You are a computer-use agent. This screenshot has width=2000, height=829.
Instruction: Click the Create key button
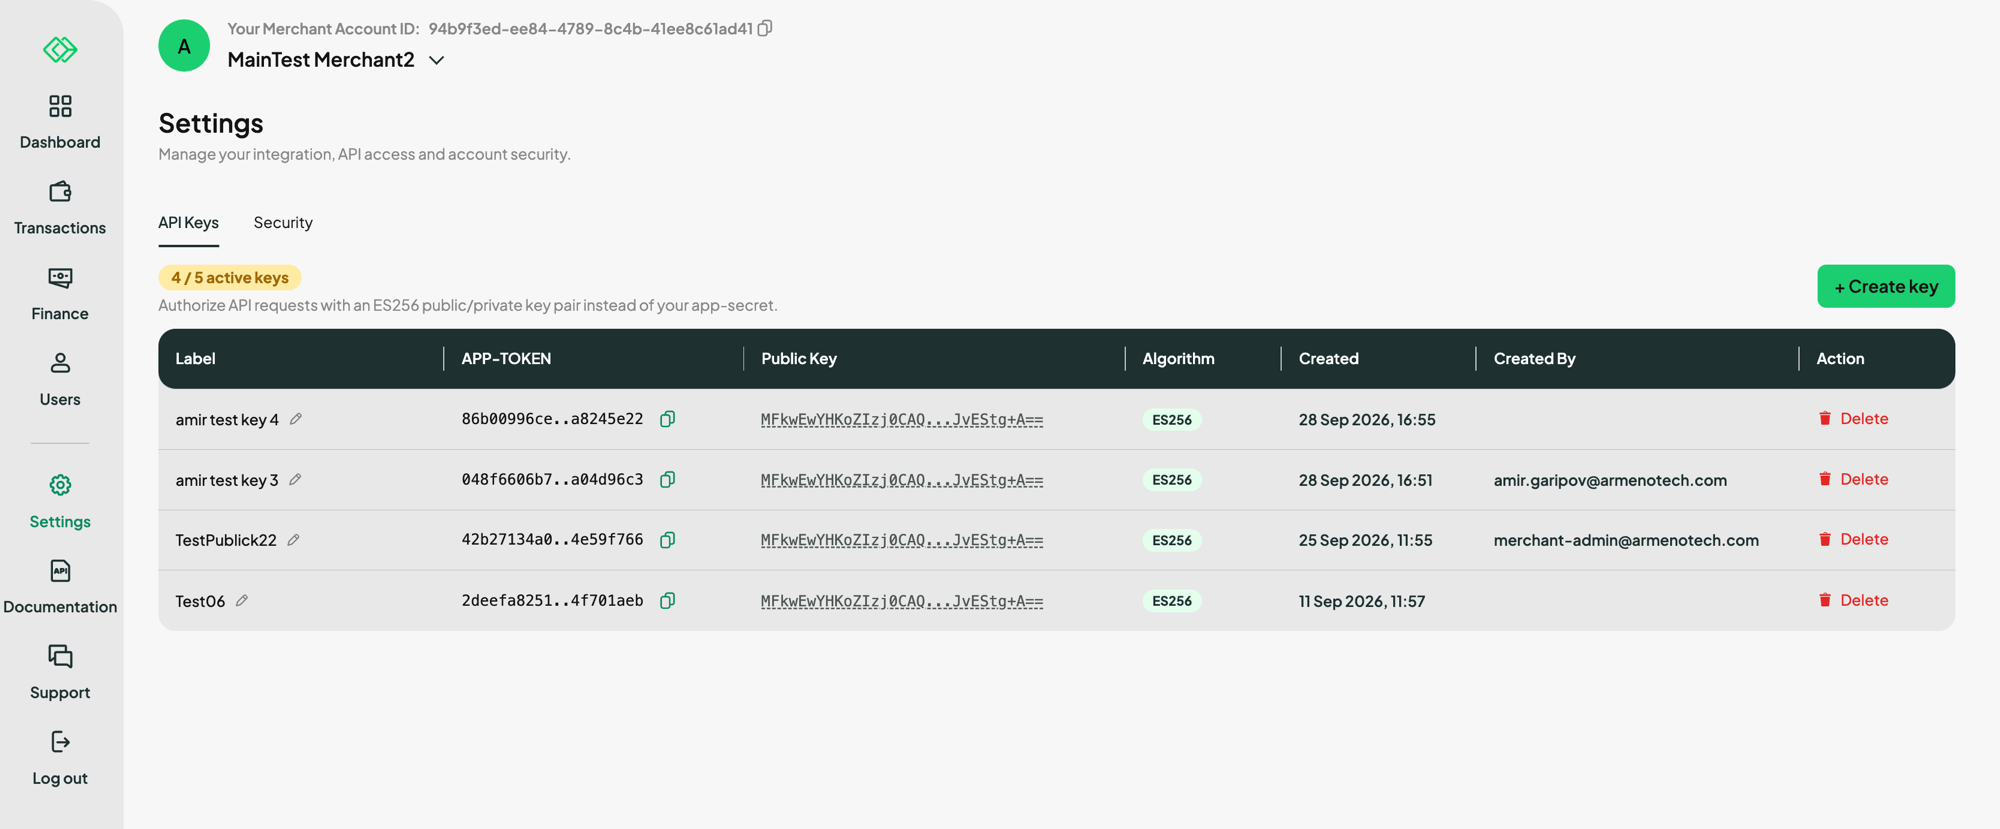pos(1886,286)
